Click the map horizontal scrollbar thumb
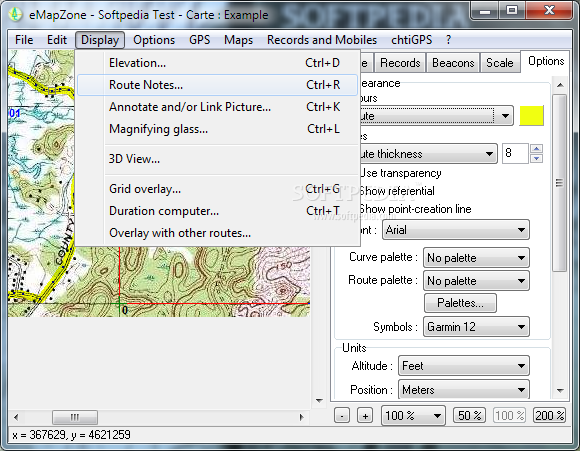The image size is (580, 451). click(x=75, y=417)
